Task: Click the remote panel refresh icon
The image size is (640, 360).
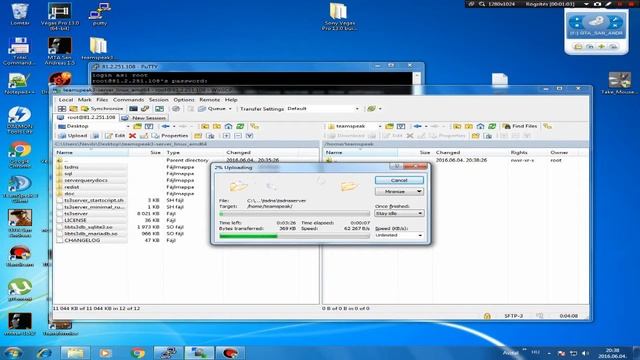Action: coord(492,126)
